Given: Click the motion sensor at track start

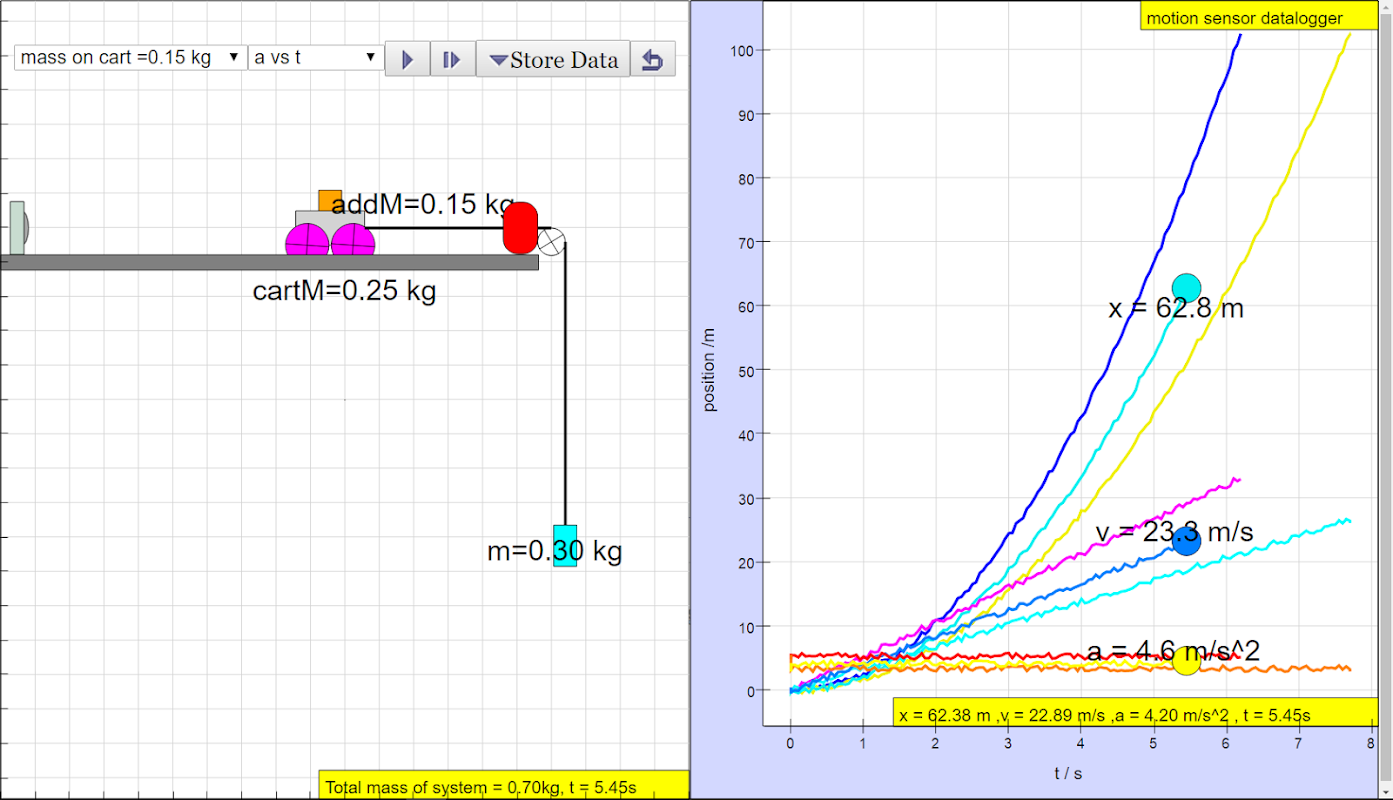Looking at the screenshot, I should 18,227.
